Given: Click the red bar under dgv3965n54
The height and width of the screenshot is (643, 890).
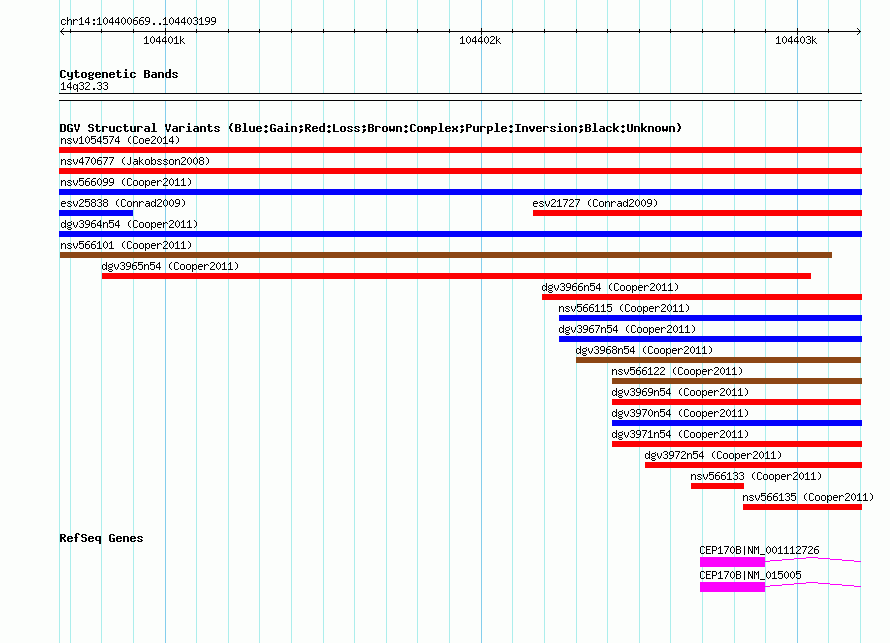Looking at the screenshot, I should pyautogui.click(x=456, y=276).
